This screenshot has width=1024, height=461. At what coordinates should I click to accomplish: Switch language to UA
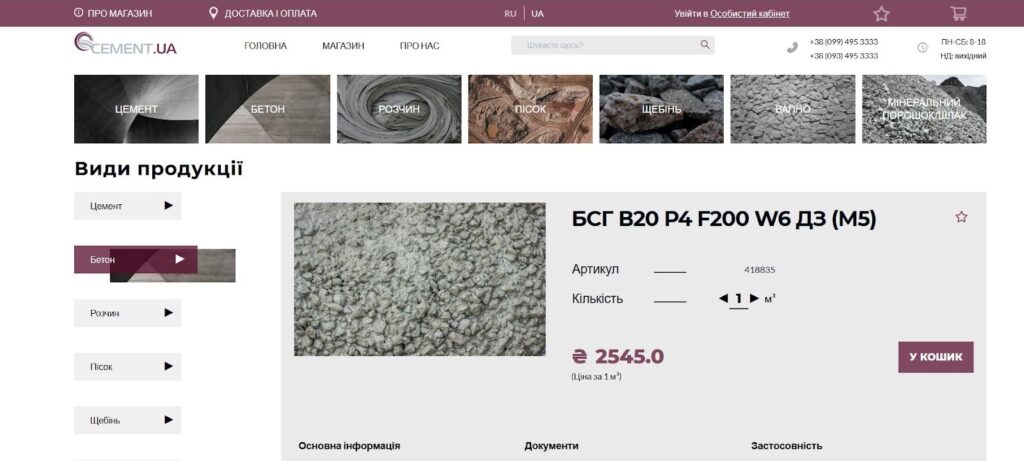click(537, 13)
